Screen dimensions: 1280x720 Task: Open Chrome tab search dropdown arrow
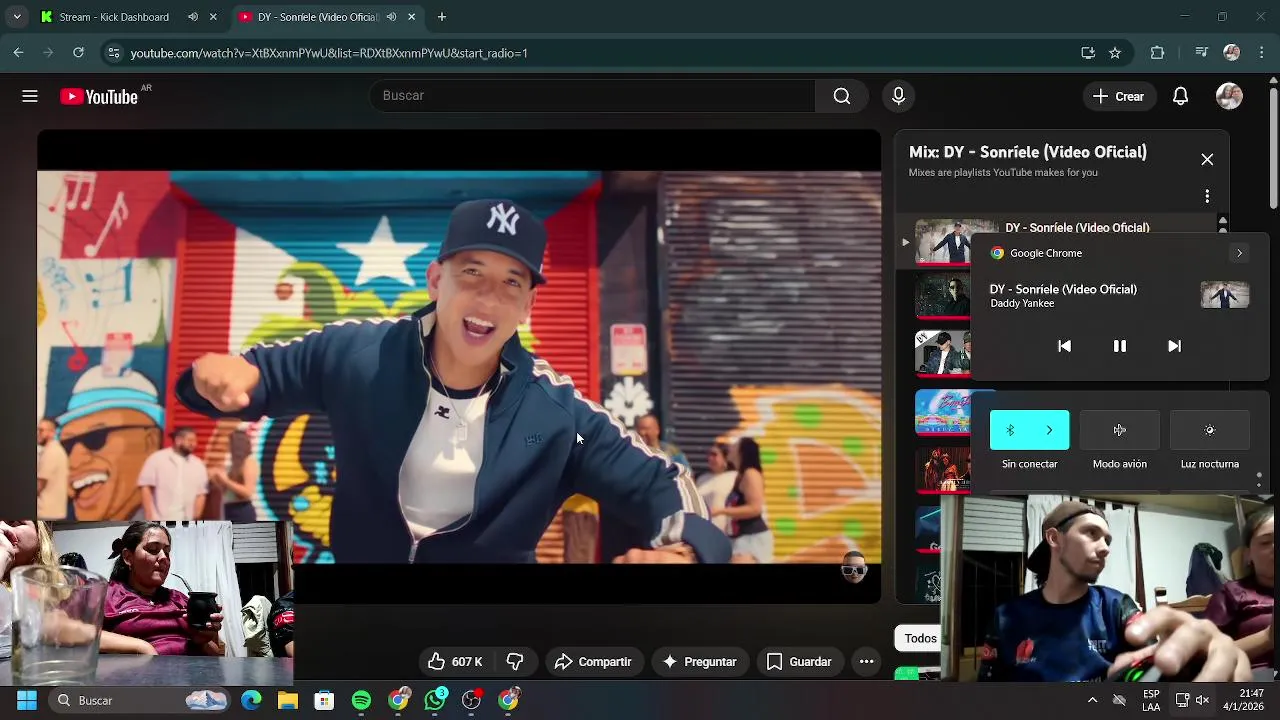pos(17,17)
